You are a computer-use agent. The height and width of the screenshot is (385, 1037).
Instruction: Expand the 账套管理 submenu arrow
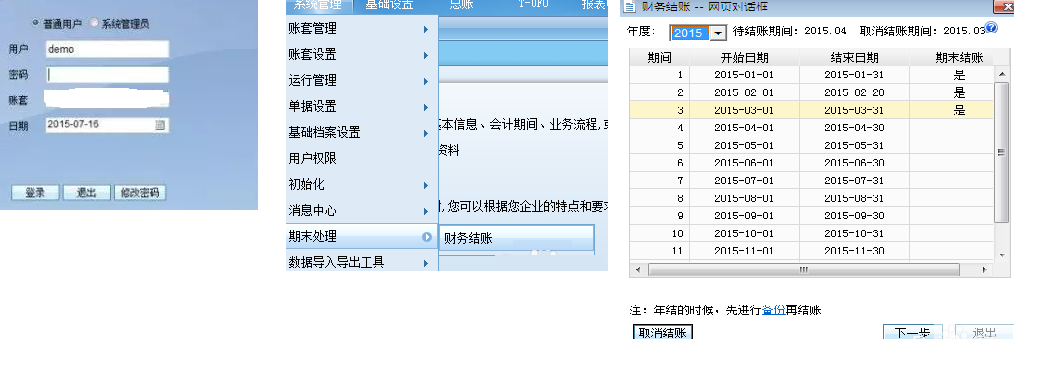426,29
